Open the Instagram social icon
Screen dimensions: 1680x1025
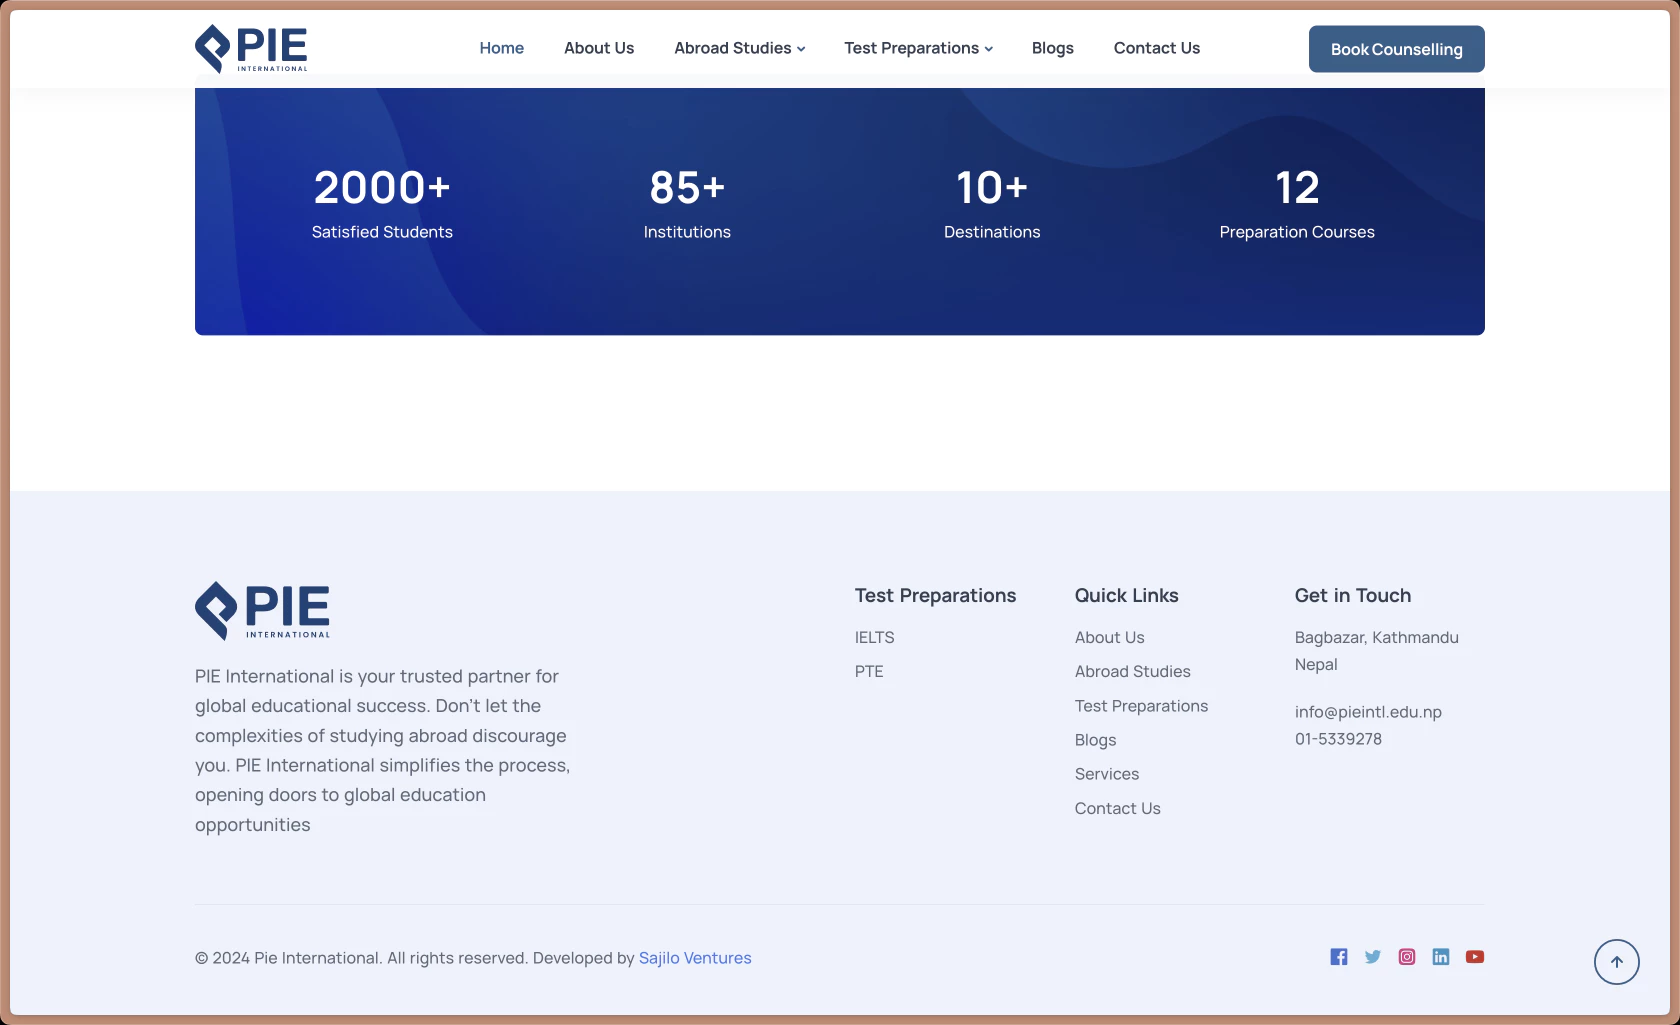[1406, 957]
